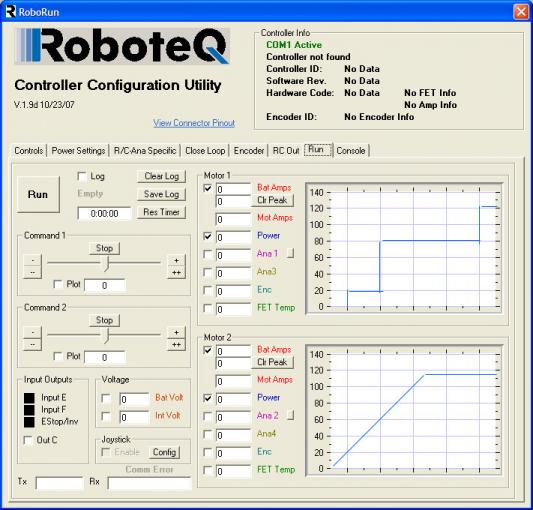Switch to the Console tab
The width and height of the screenshot is (533, 510).
point(351,151)
